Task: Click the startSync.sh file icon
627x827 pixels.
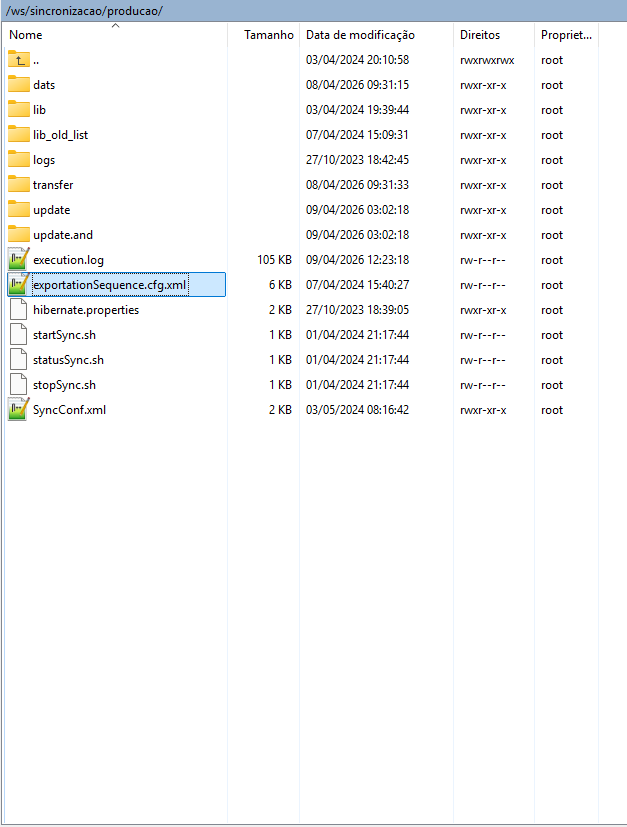Action: (x=19, y=334)
